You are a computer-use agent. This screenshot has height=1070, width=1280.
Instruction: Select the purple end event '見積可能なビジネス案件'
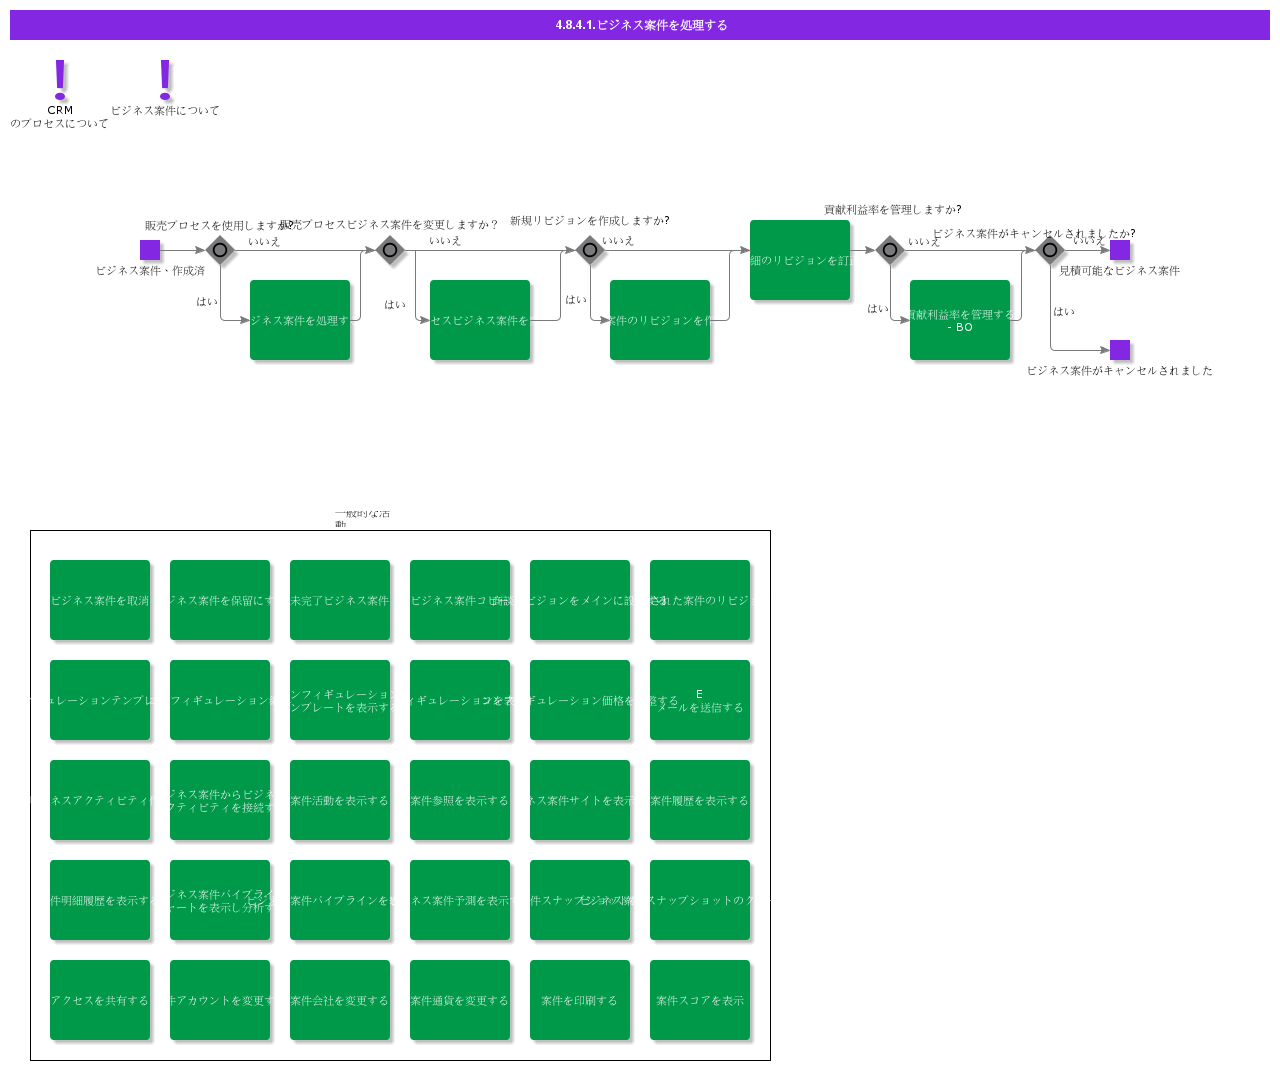1120,250
